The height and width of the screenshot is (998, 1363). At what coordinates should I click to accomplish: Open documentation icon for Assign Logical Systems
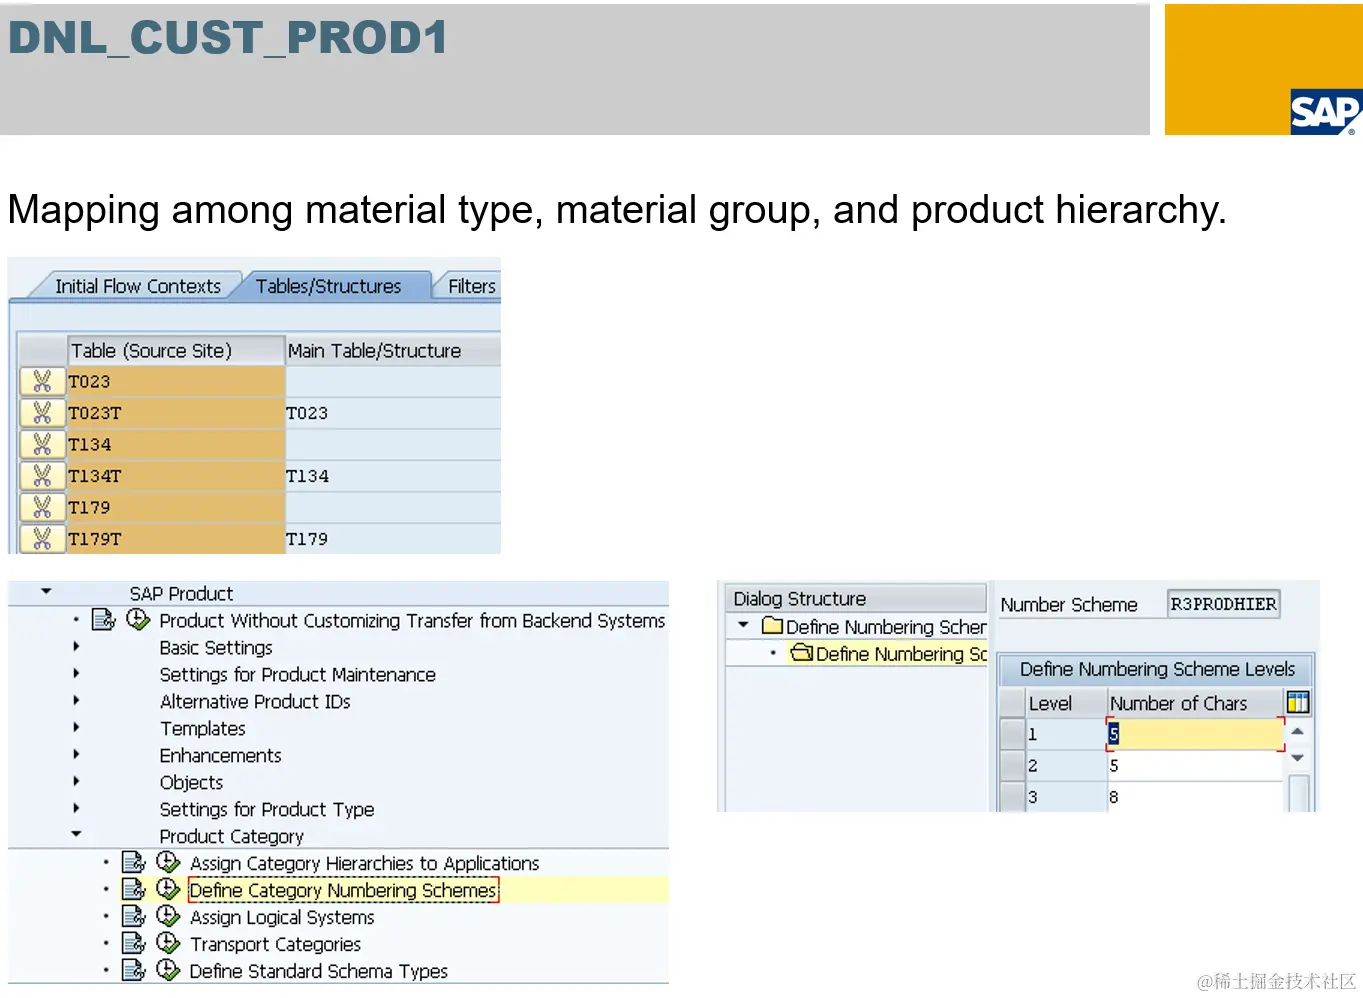pos(134,916)
